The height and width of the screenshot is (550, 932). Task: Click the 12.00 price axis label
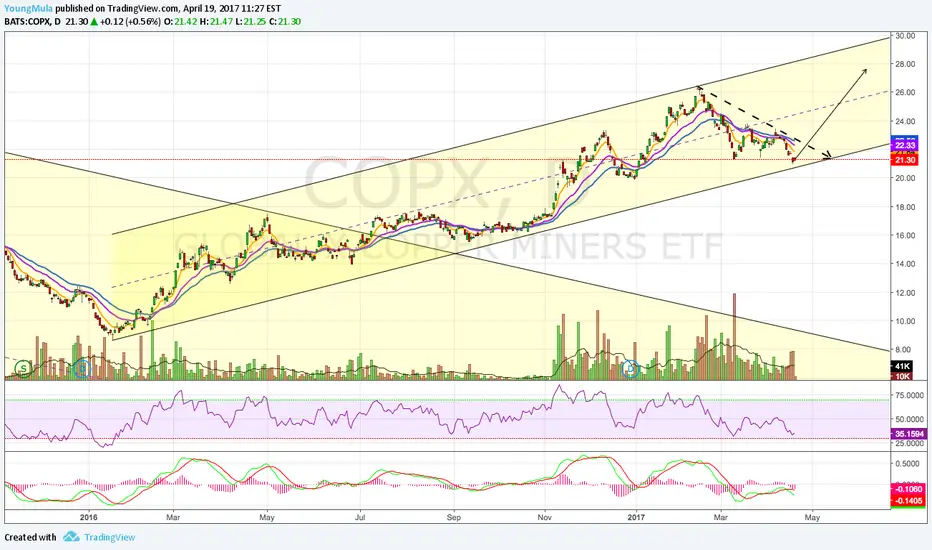click(905, 293)
